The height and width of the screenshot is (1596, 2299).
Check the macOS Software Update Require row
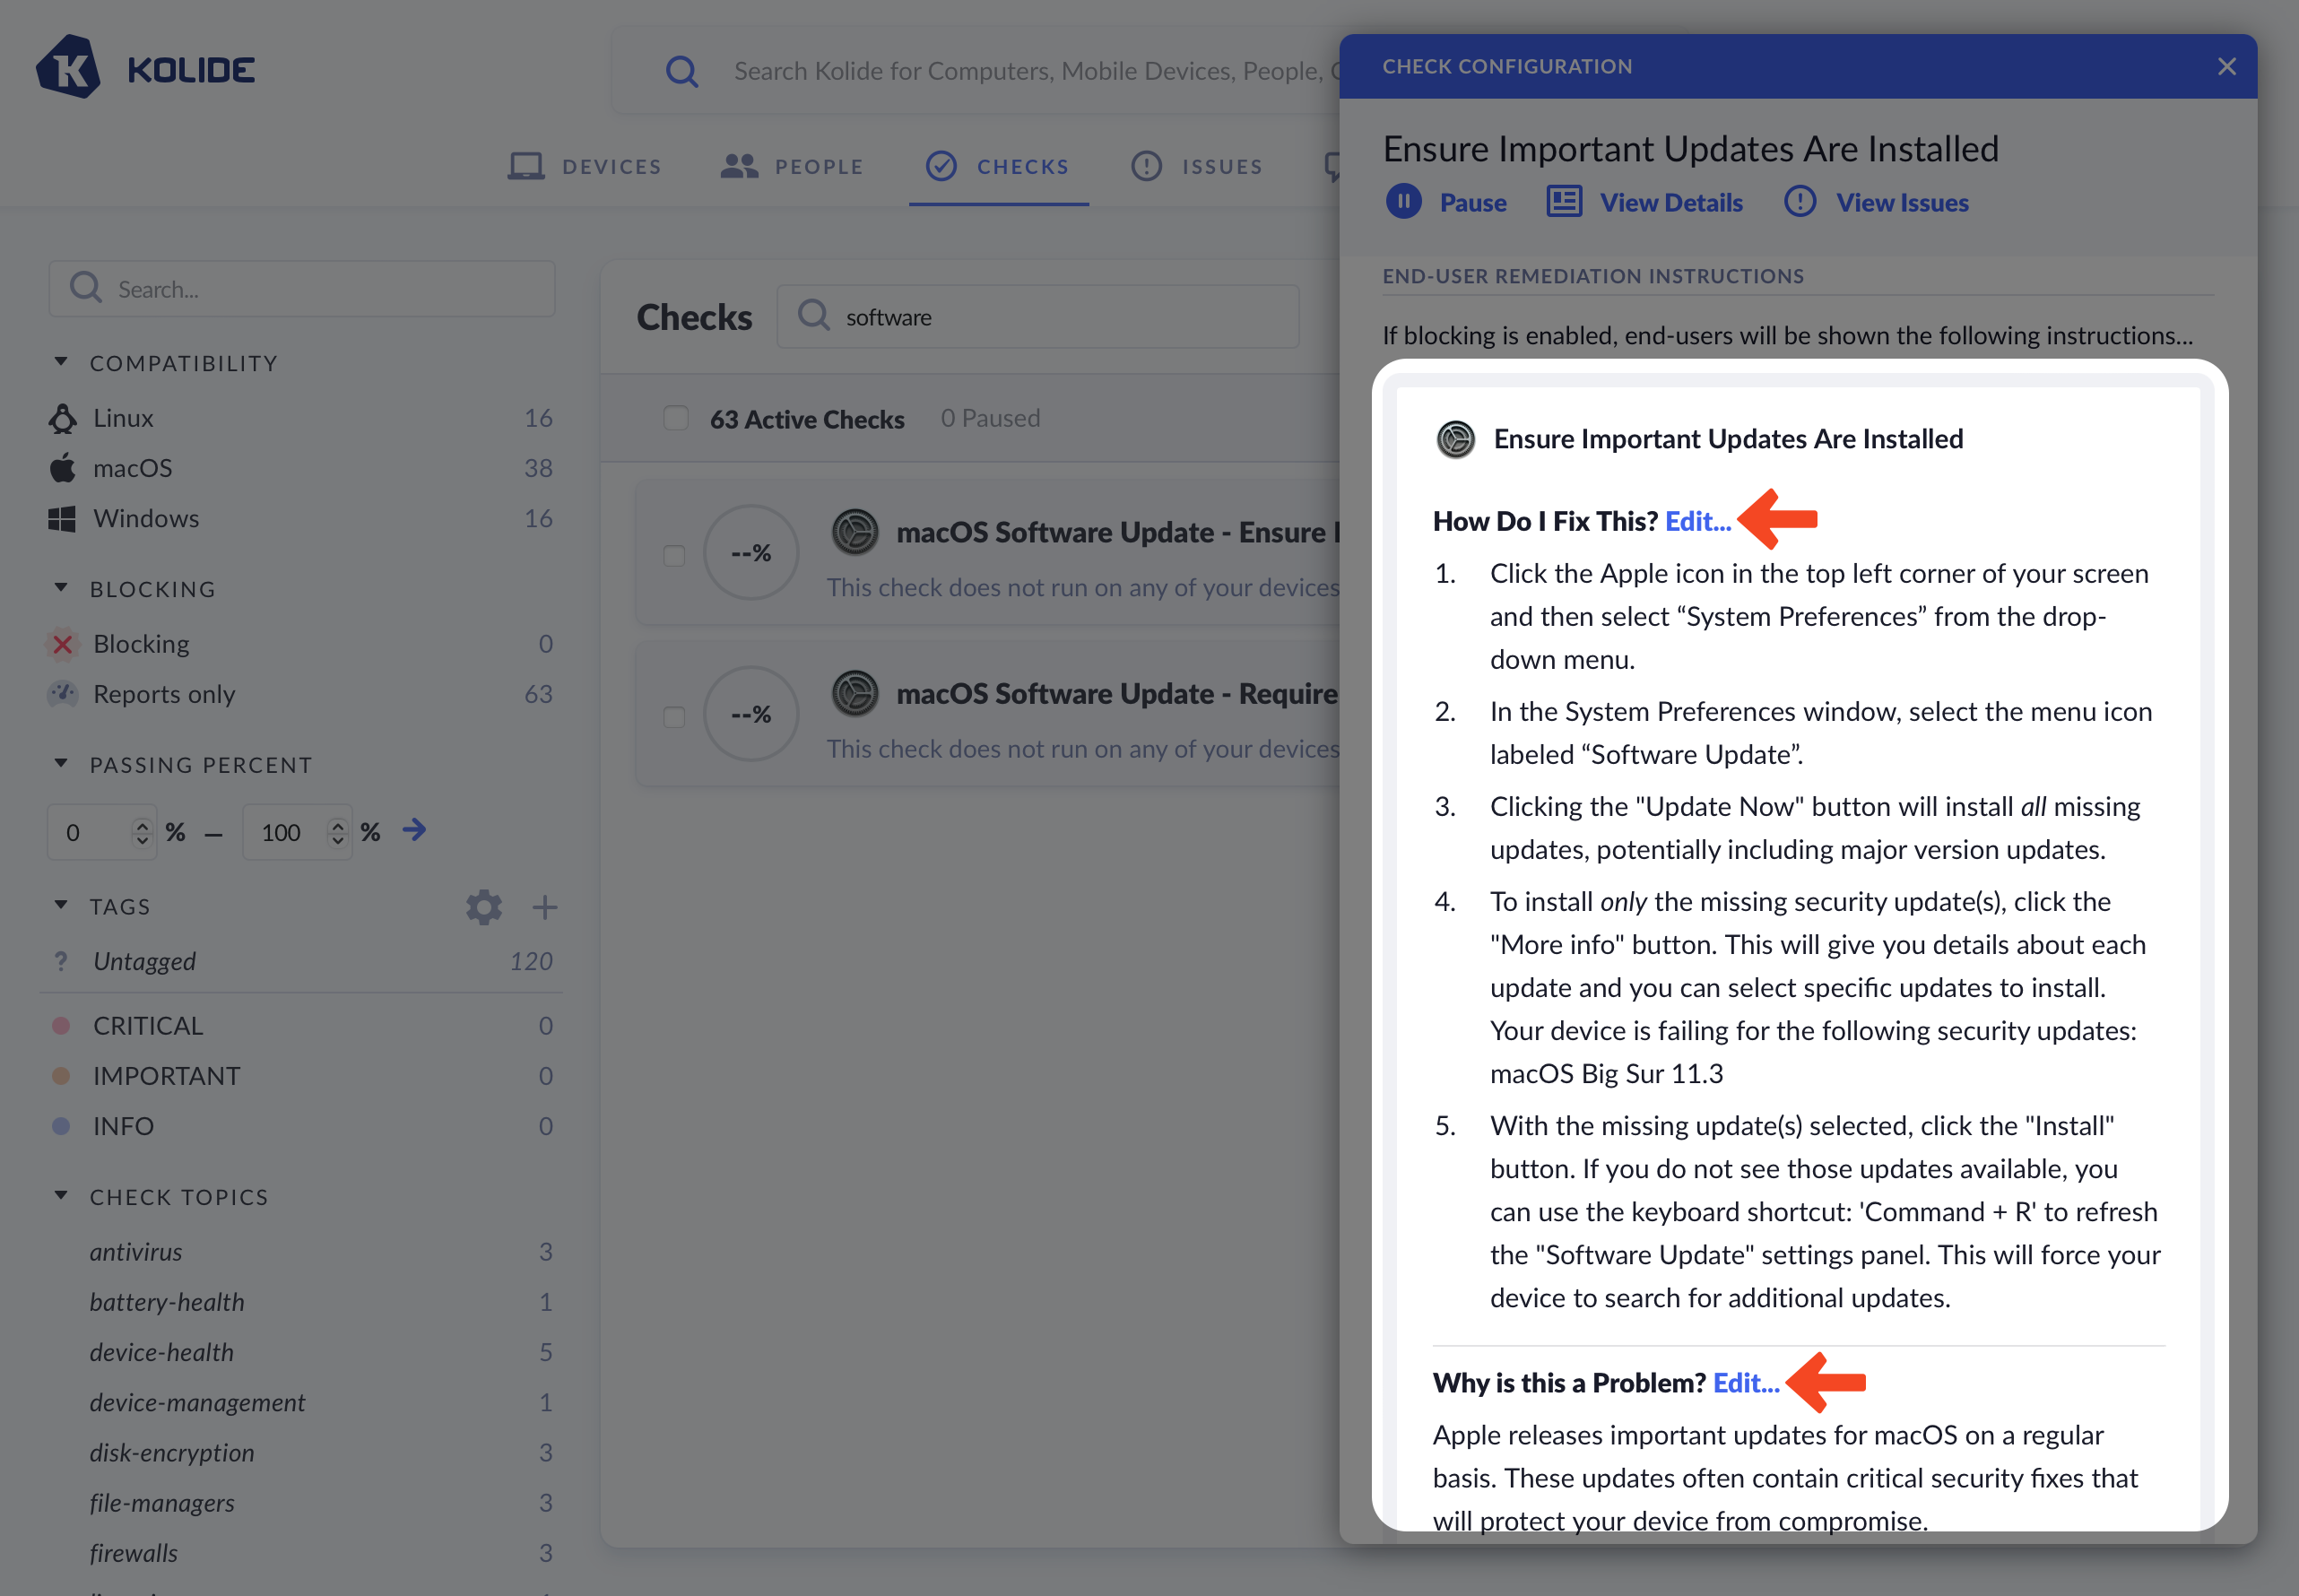coord(675,716)
